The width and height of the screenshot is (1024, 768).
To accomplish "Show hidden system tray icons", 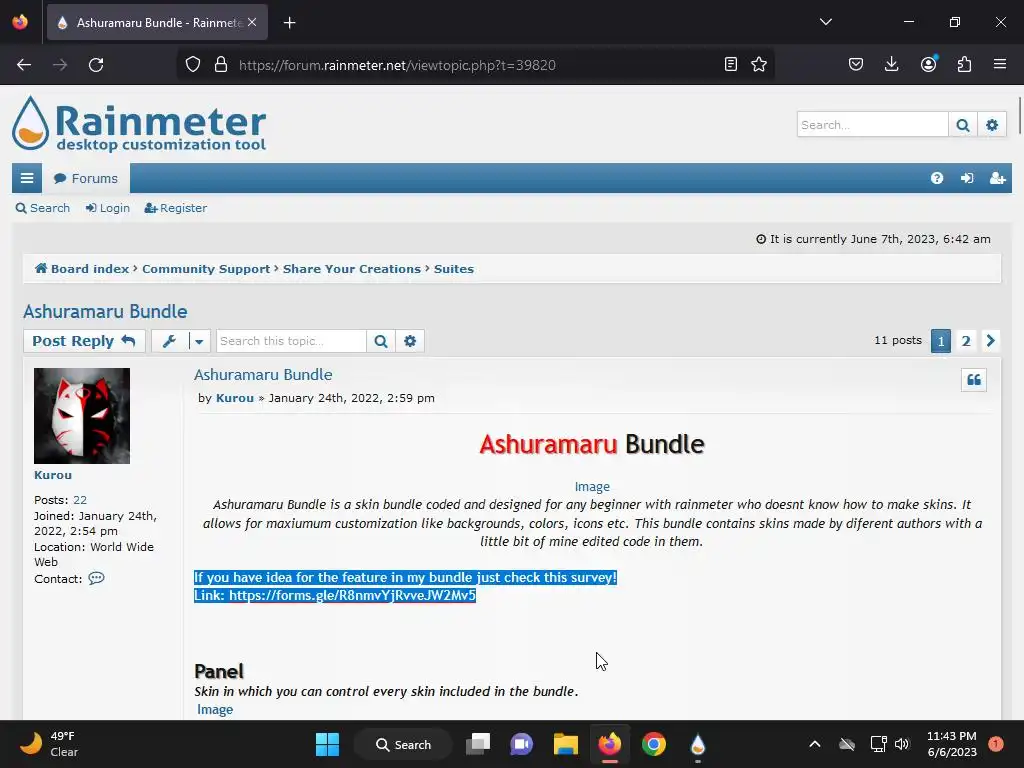I will click(x=814, y=744).
